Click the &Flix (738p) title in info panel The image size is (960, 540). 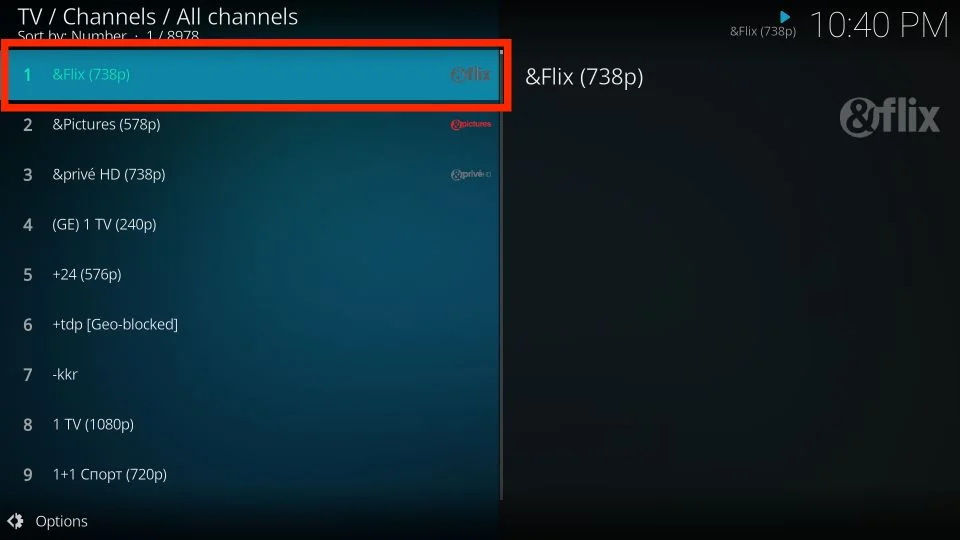point(584,77)
